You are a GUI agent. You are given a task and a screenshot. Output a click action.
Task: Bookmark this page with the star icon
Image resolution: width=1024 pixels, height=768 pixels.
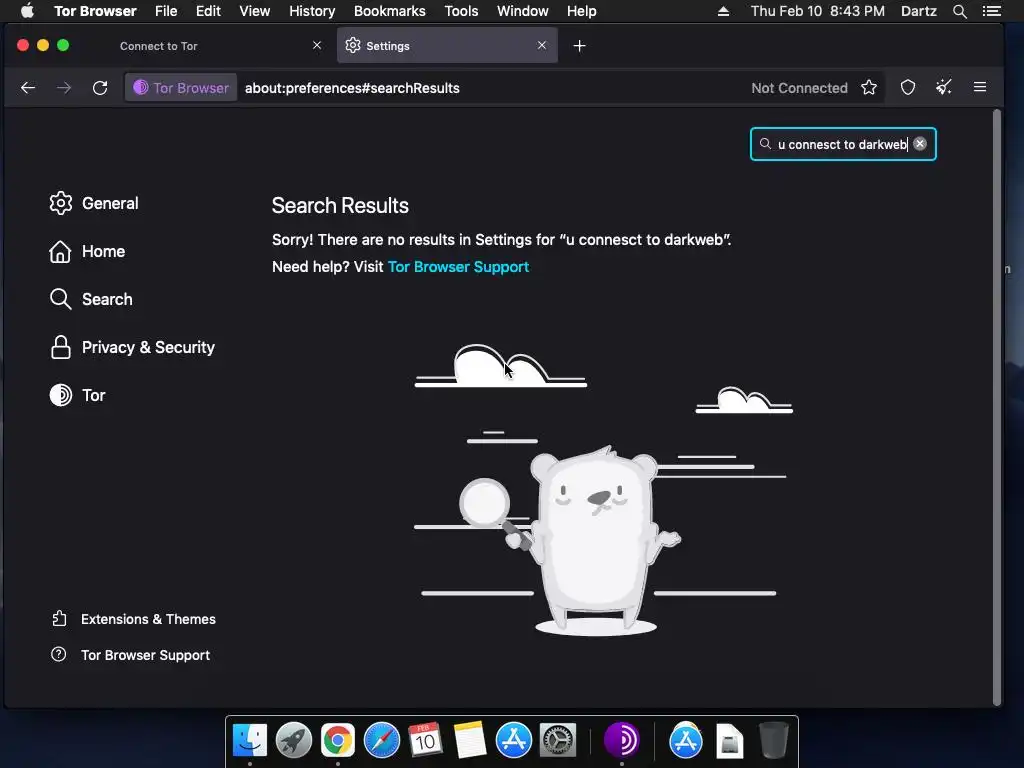click(869, 88)
